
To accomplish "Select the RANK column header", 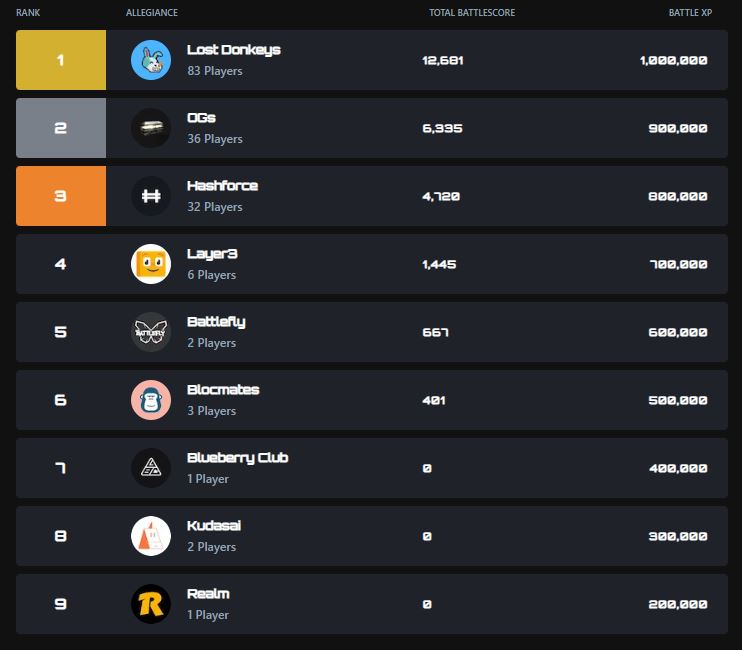I will click(x=28, y=13).
